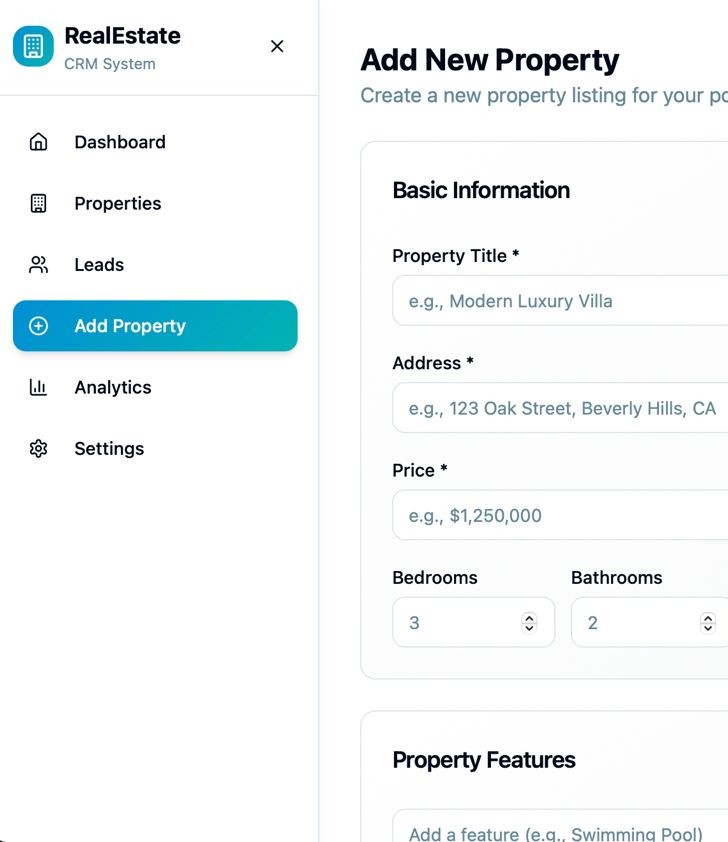Screen dimensions: 728x842
Task: Decrement Bathrooms using the down stepper arrow
Action: (x=707, y=627)
